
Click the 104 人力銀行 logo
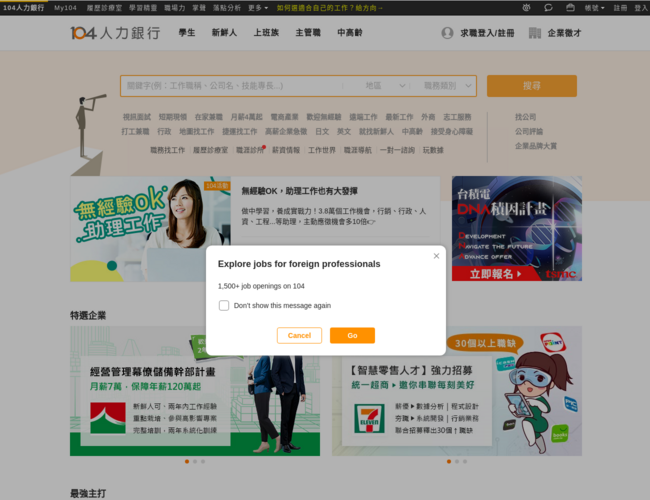pyautogui.click(x=115, y=33)
